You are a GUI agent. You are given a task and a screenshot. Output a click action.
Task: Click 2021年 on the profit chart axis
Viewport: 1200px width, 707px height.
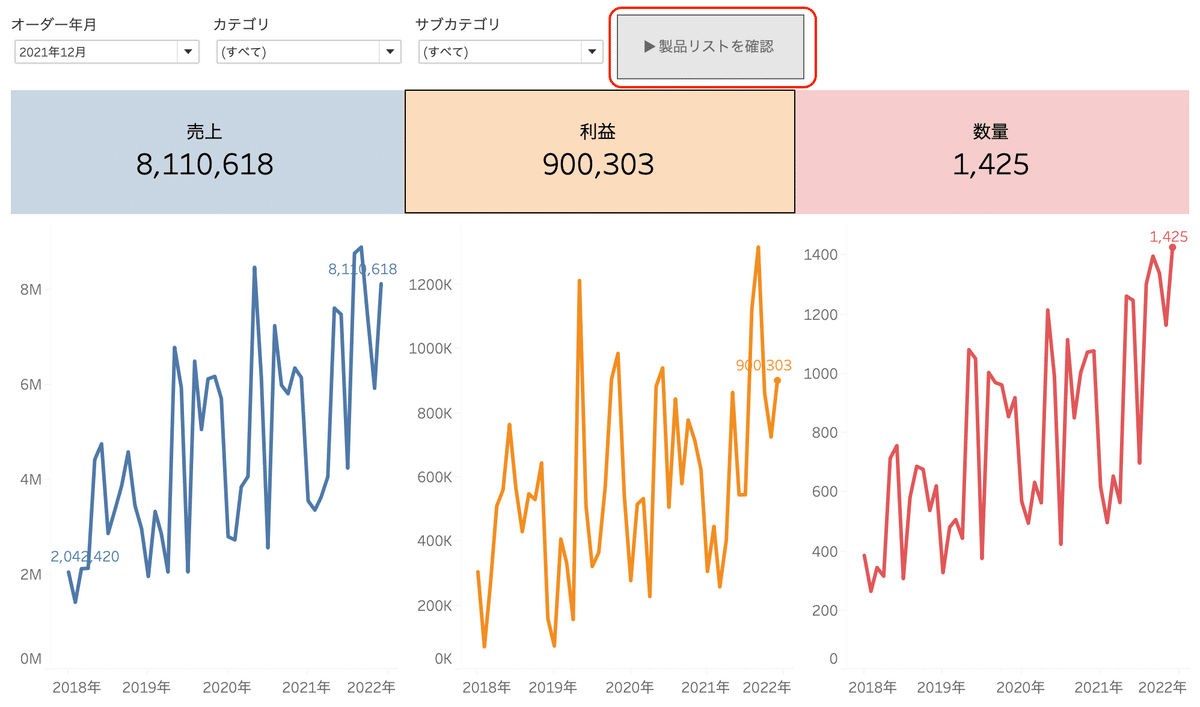pyautogui.click(x=706, y=688)
